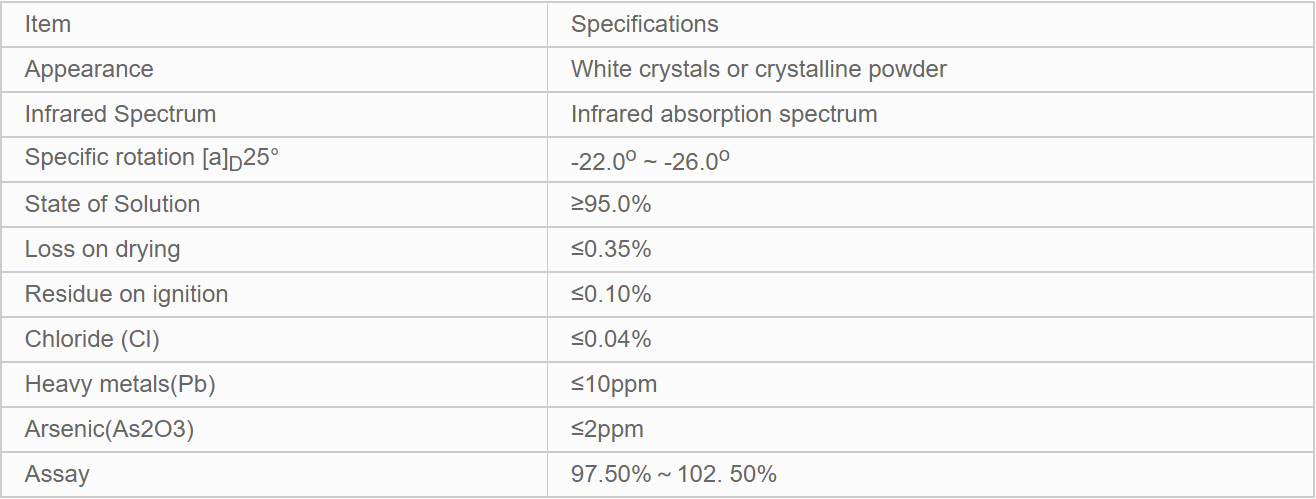Click the Assay '97.50% ~ 102. 50%' value
This screenshot has height=499, width=1316.
[x=674, y=474]
